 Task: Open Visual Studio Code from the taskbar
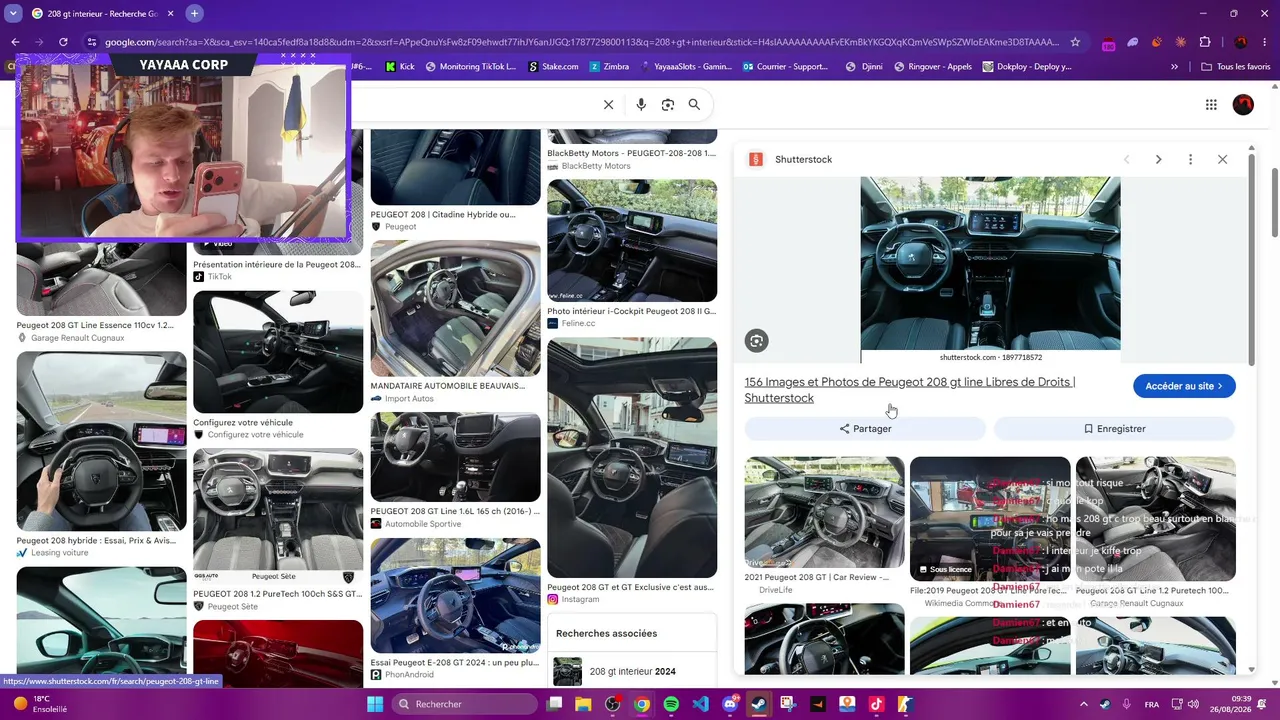click(x=701, y=704)
